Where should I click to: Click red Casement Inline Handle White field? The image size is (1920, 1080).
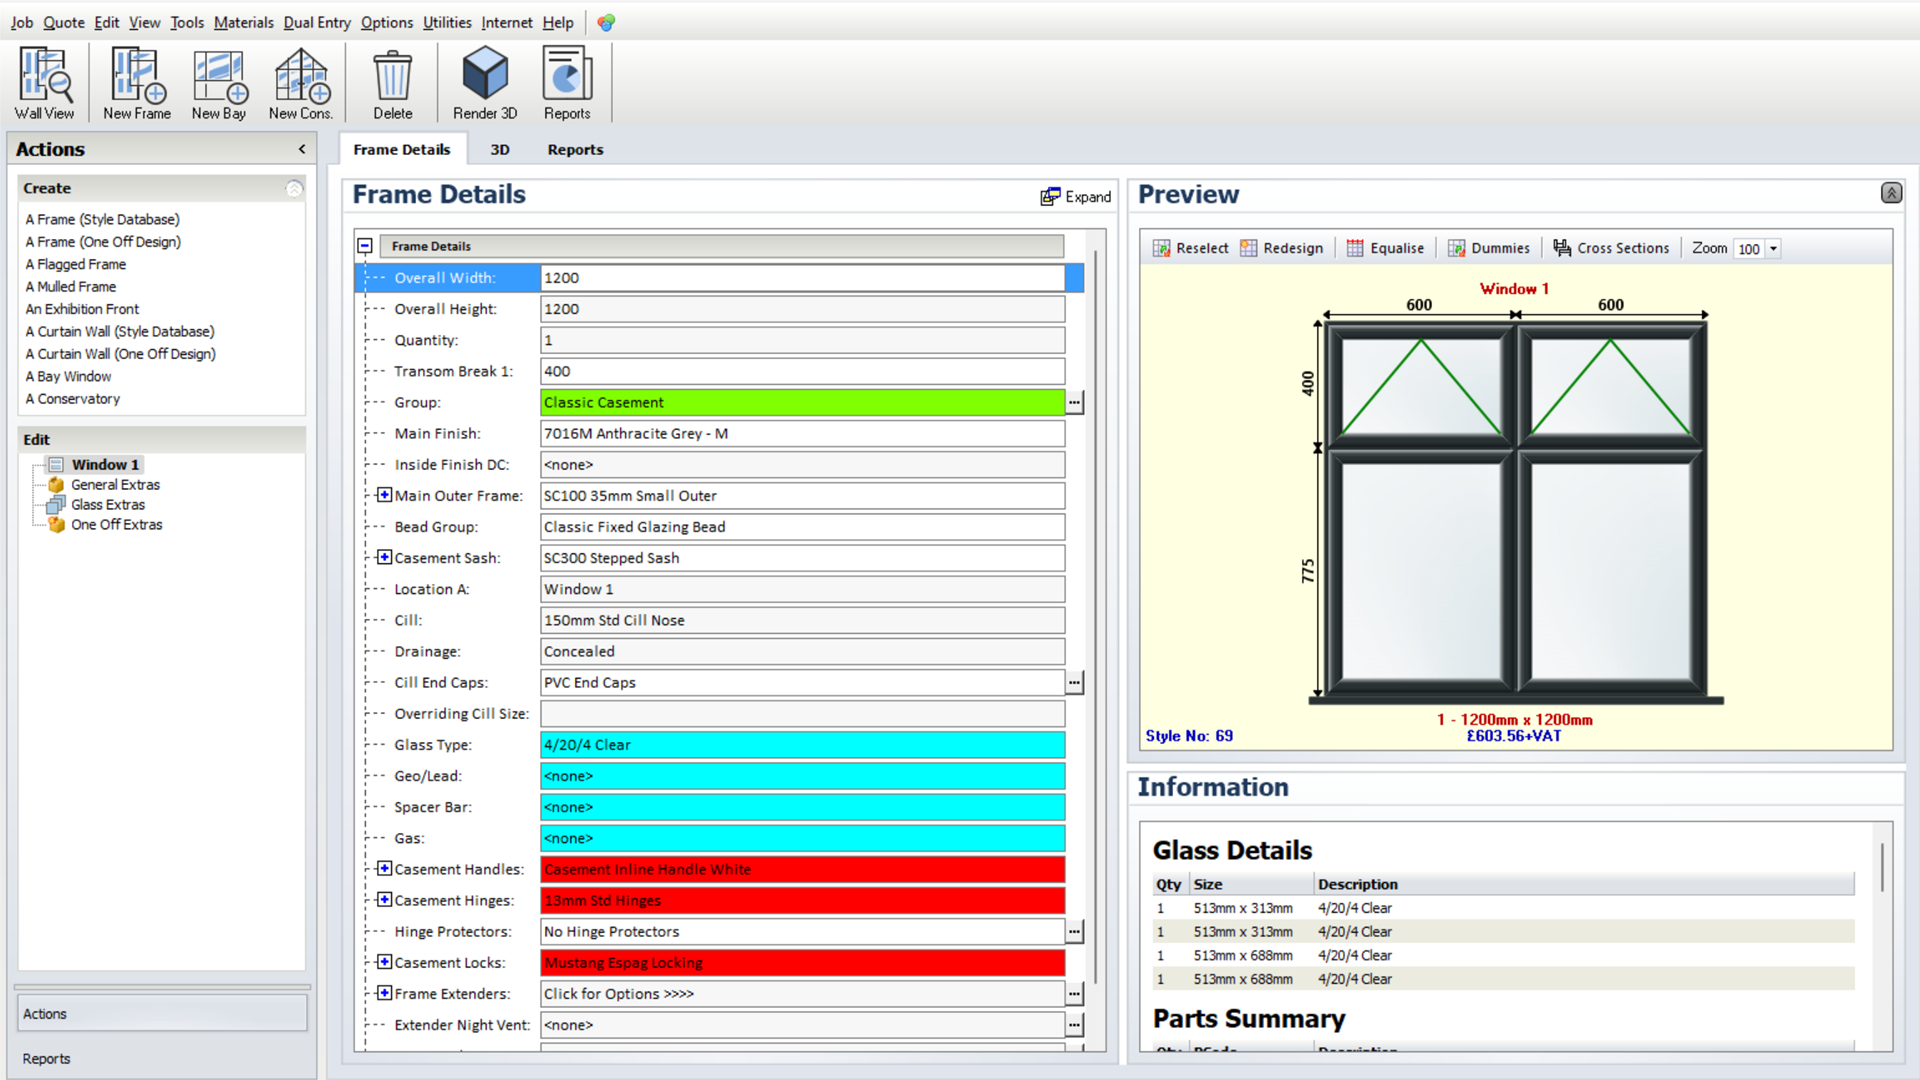coord(802,869)
